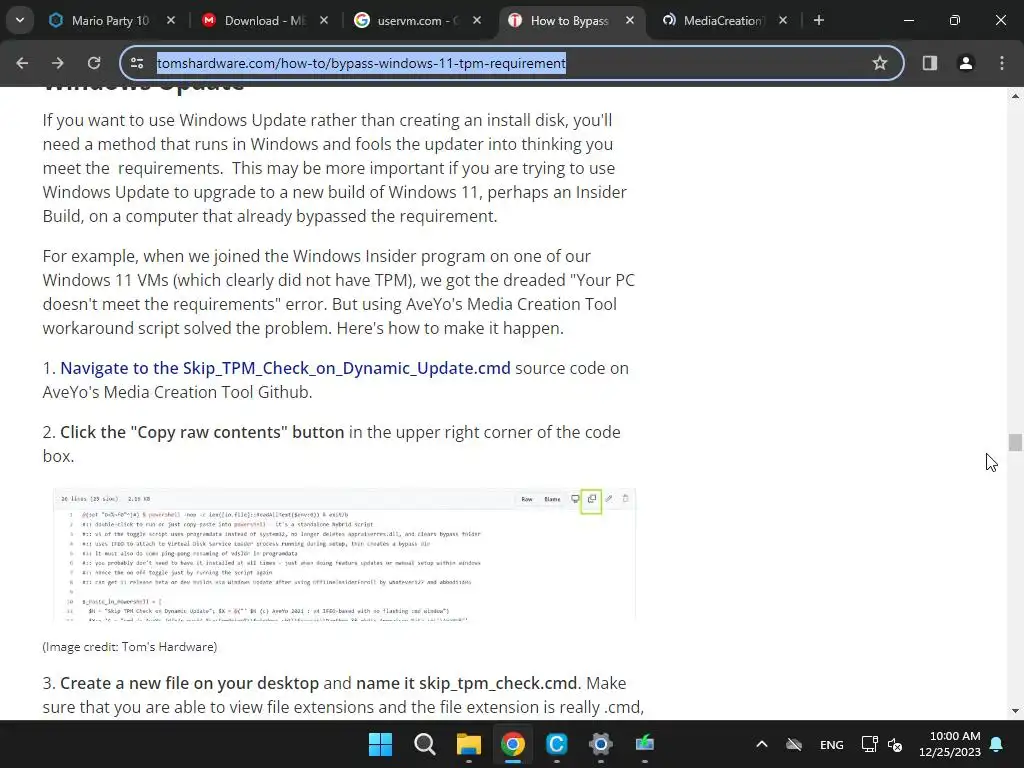Click the scrollbar down arrow
Screen dimensions: 1024x768
(1014, 711)
